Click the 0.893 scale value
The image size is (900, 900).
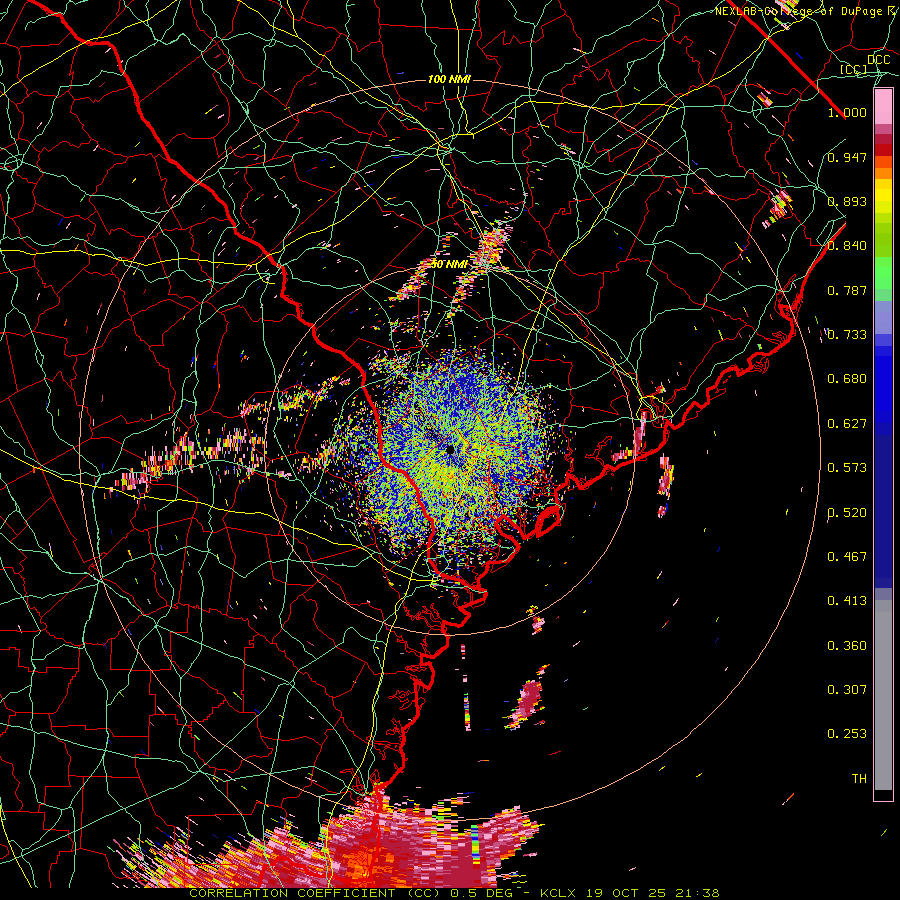(847, 201)
